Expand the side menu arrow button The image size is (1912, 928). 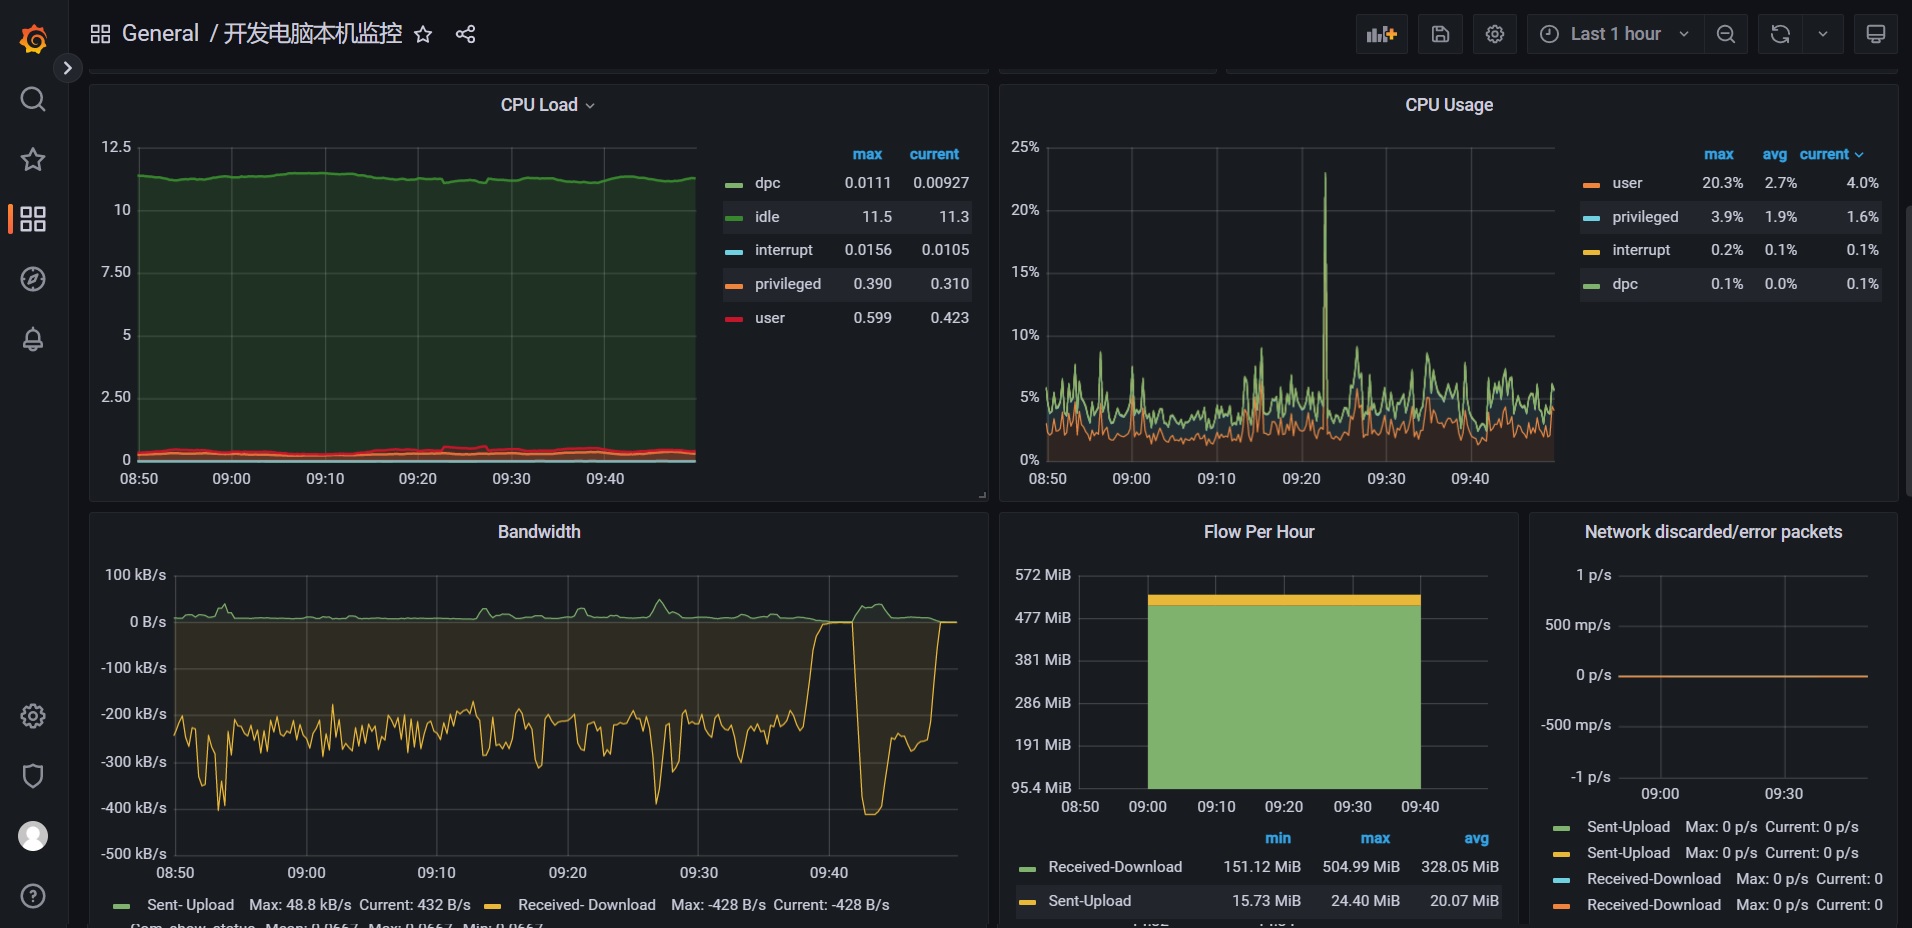(67, 68)
